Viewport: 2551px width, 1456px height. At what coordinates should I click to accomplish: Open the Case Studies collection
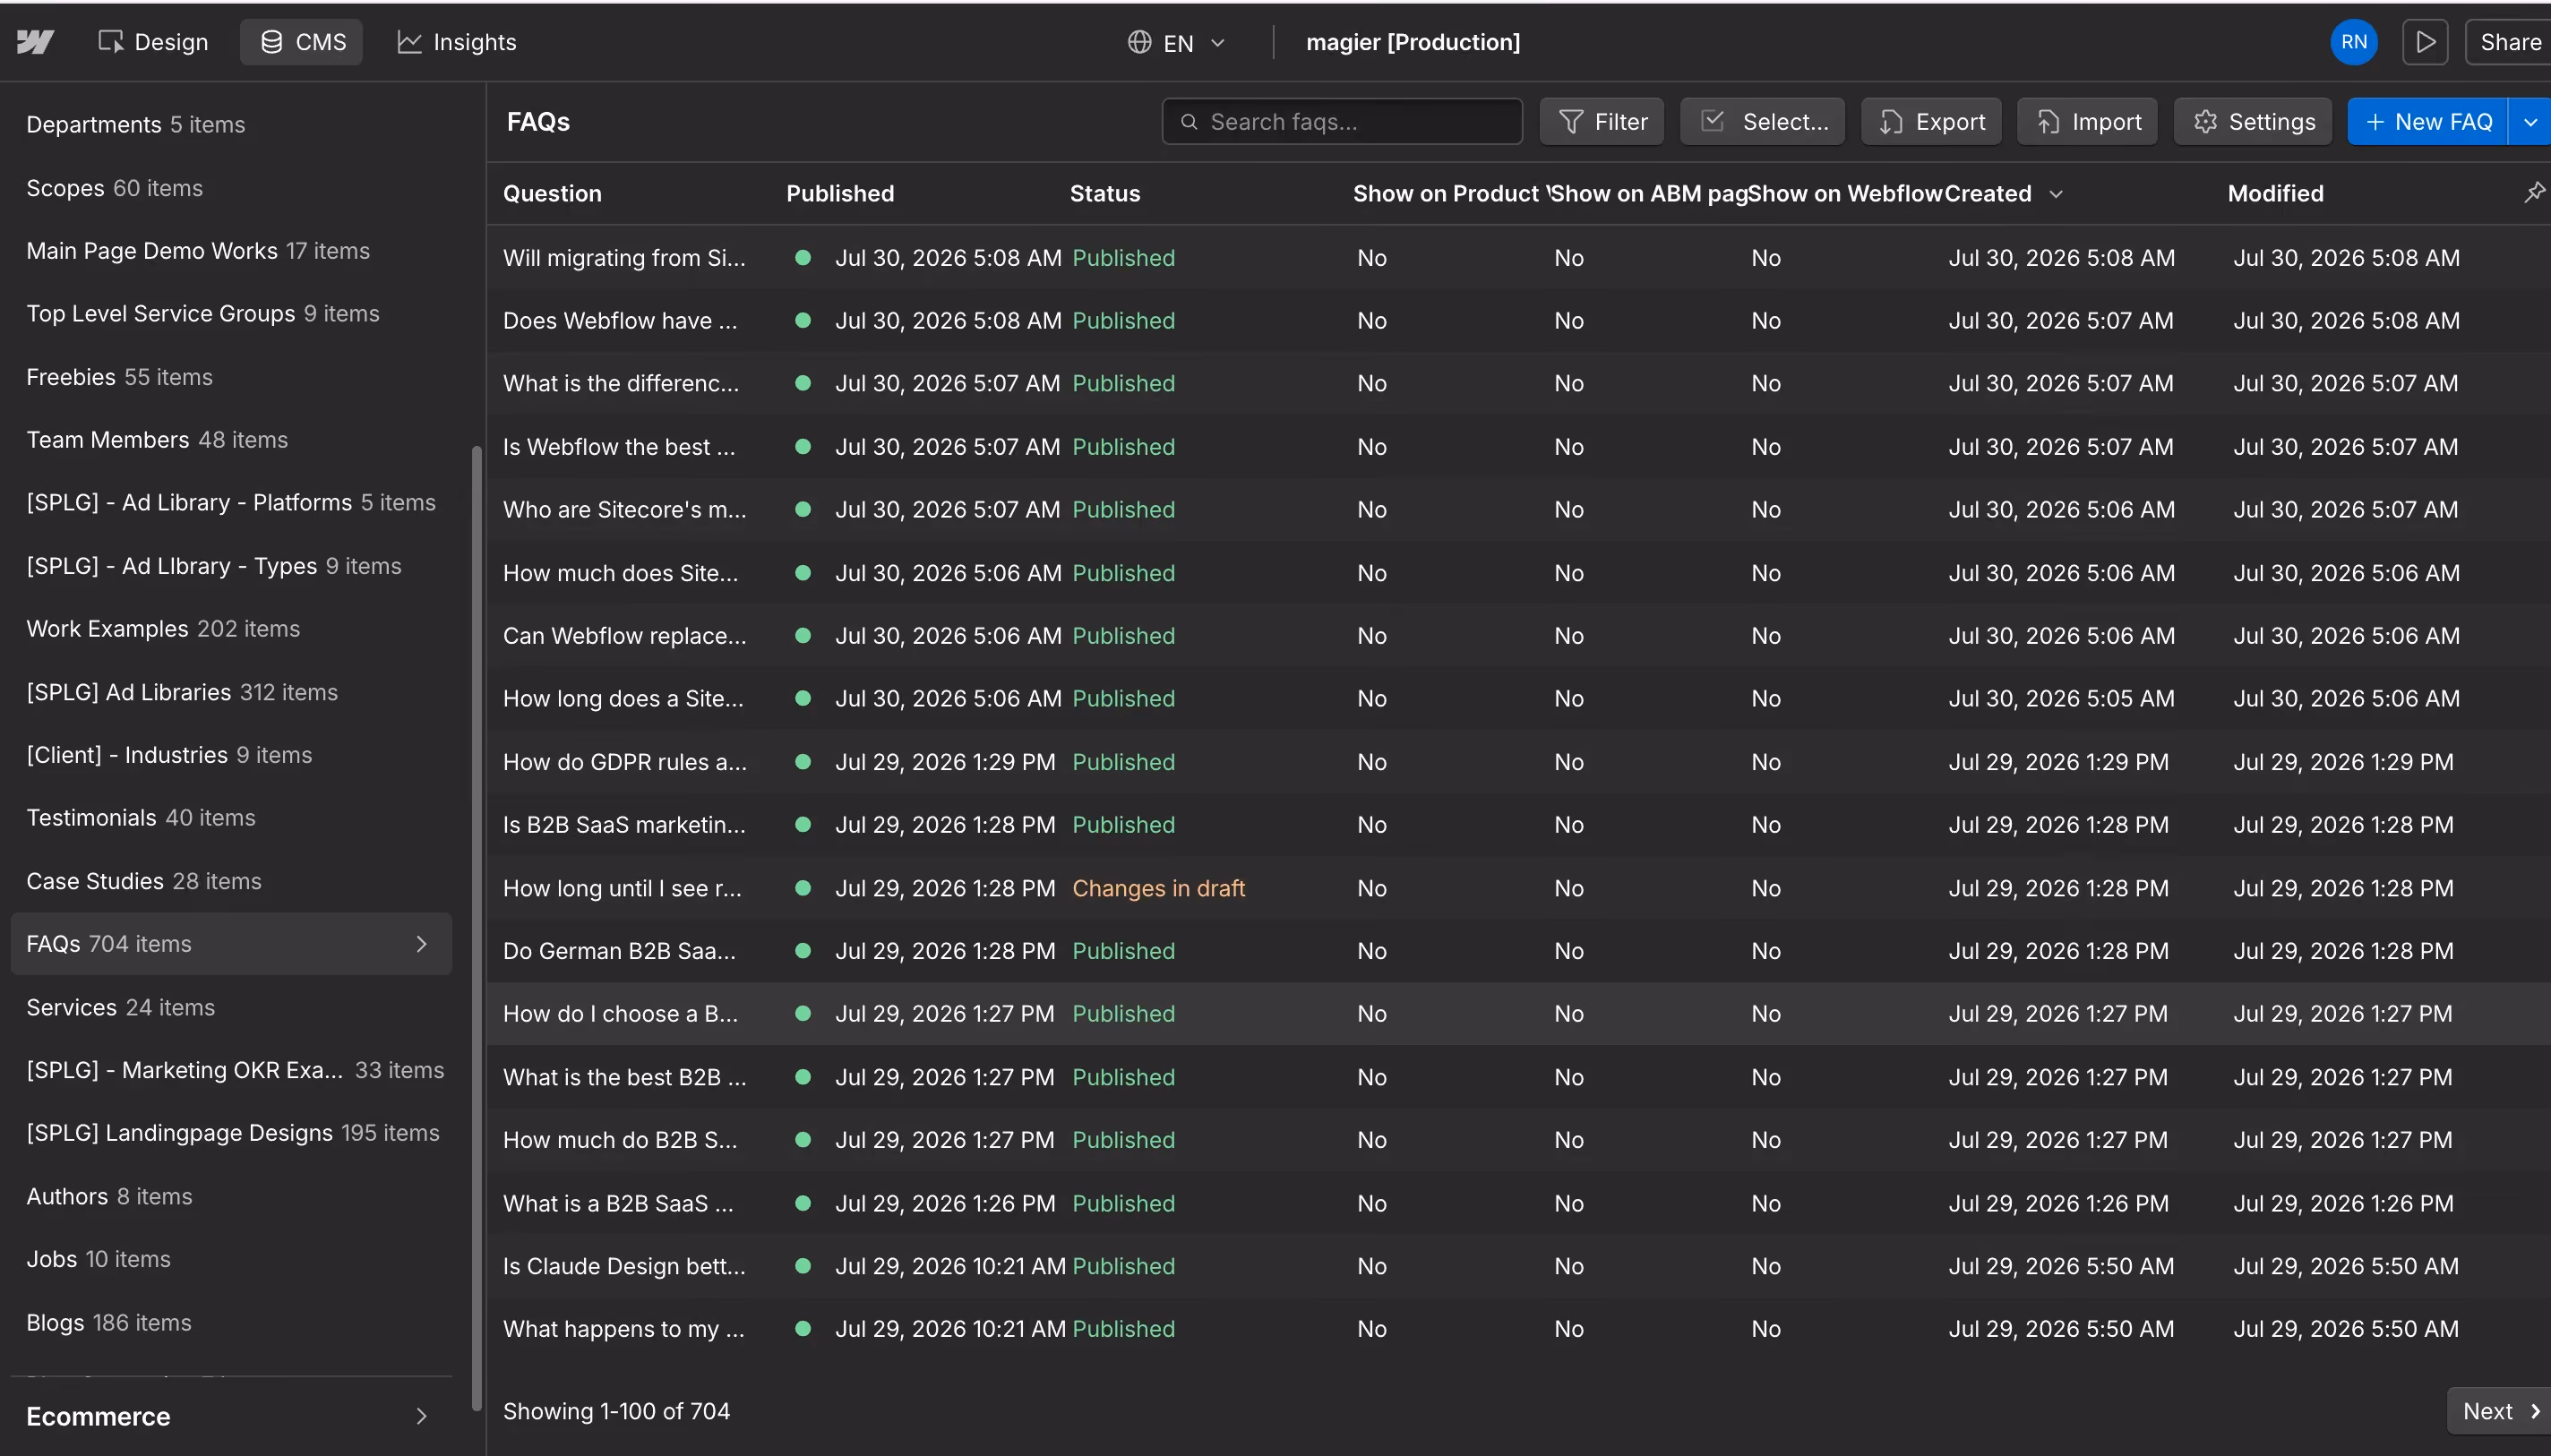point(231,881)
